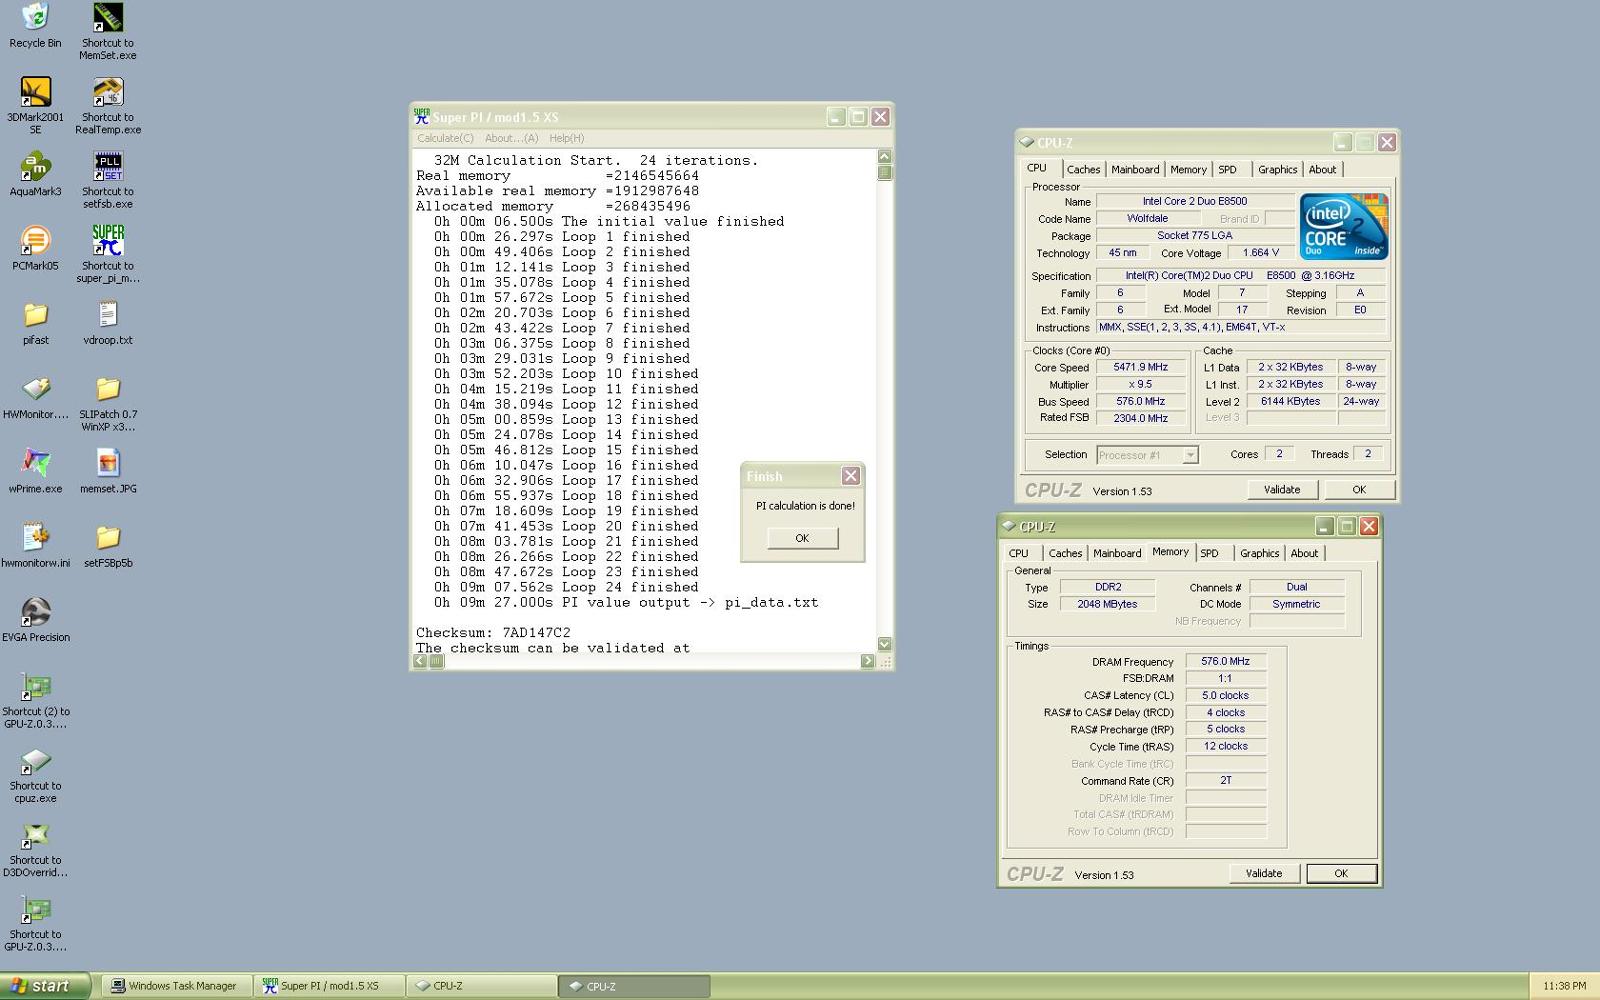Open the Help(H) menu in Super PI
Screen dimensions: 1600x1000
567,138
